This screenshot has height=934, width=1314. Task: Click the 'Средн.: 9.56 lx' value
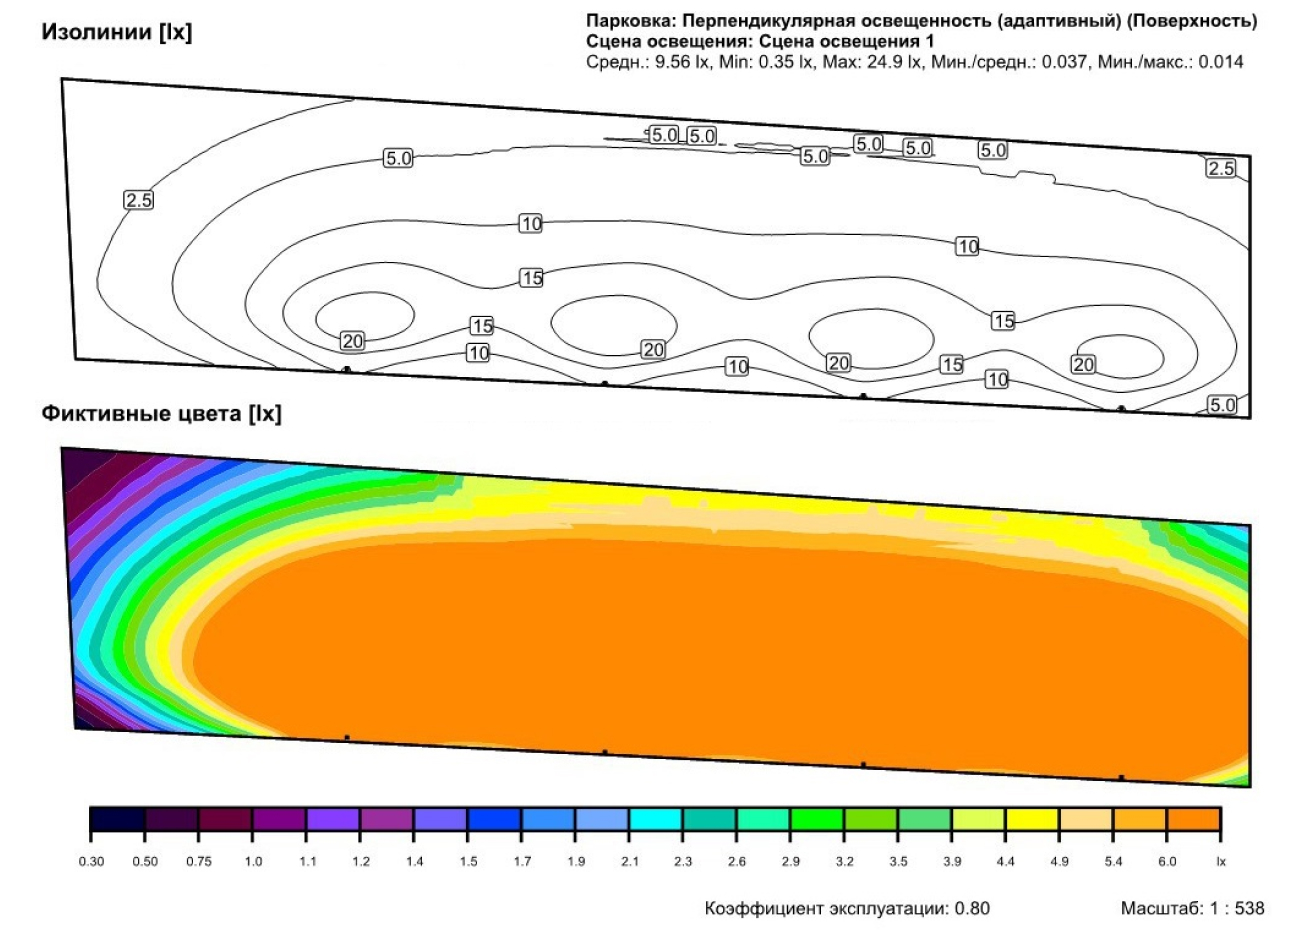648,62
